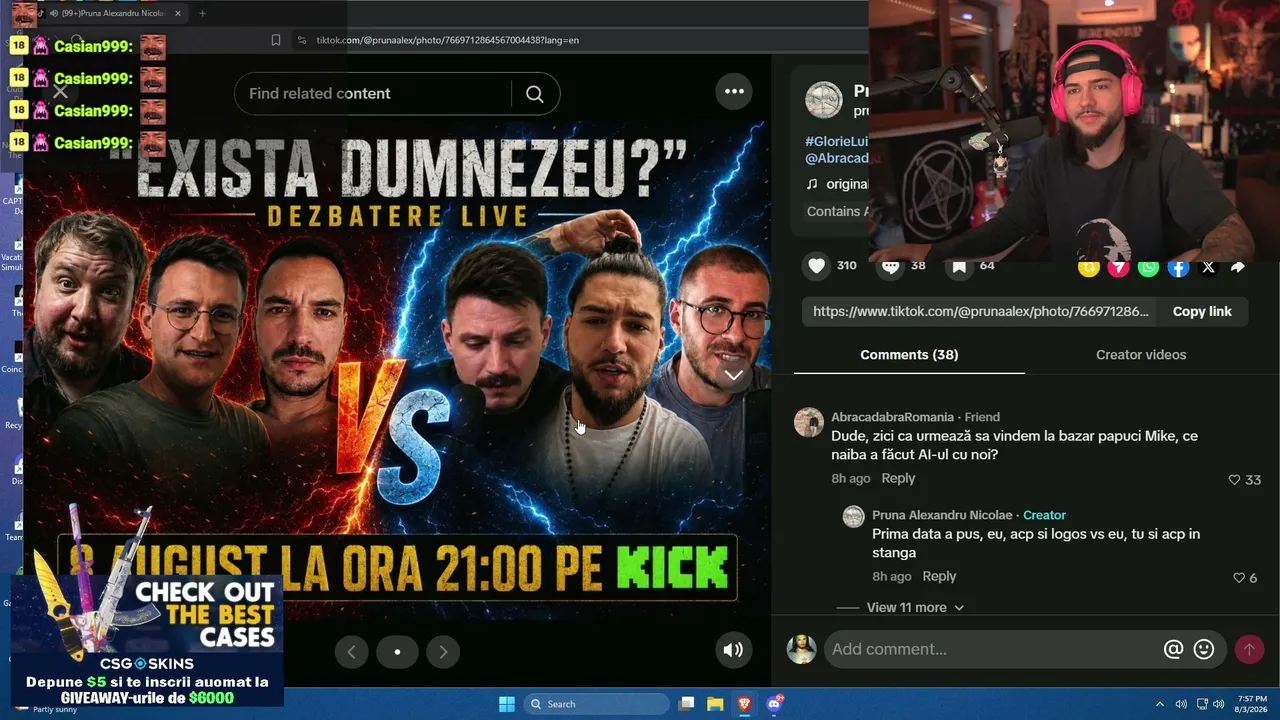Like AbracadabraRomania's comment with 33 likes
Image resolution: width=1280 pixels, height=720 pixels.
(x=1235, y=480)
